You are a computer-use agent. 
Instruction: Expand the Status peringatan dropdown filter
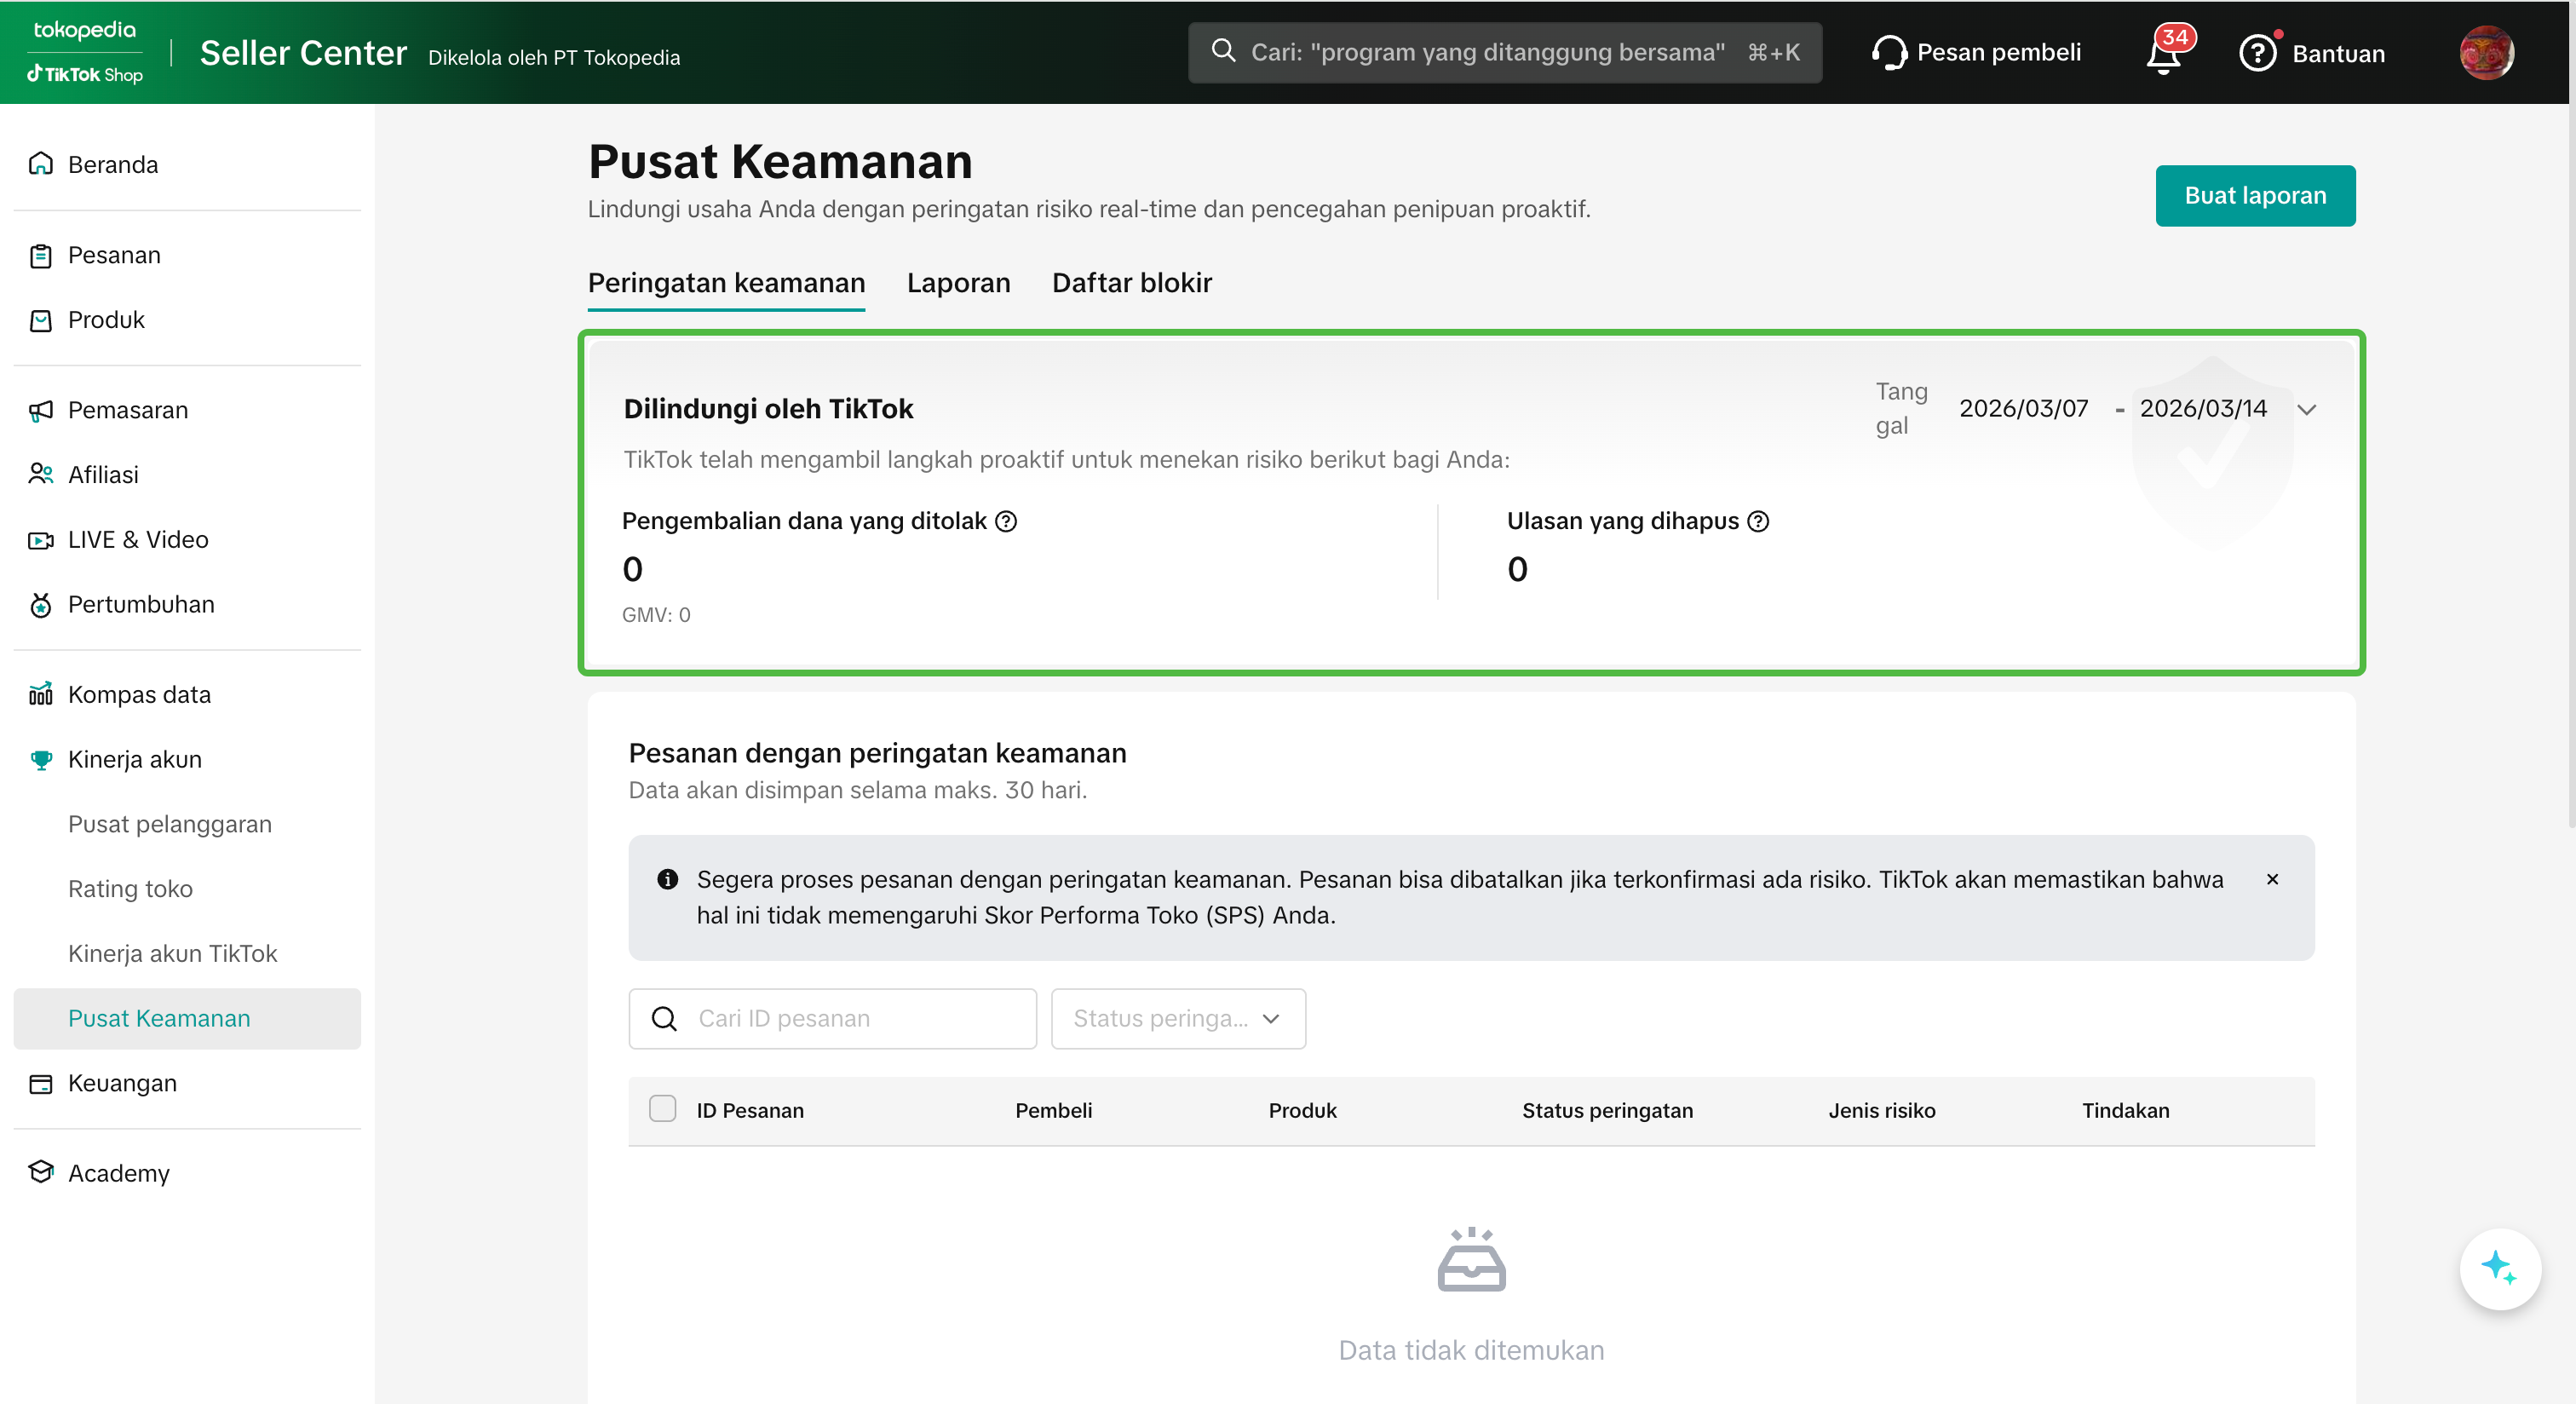point(1177,1018)
